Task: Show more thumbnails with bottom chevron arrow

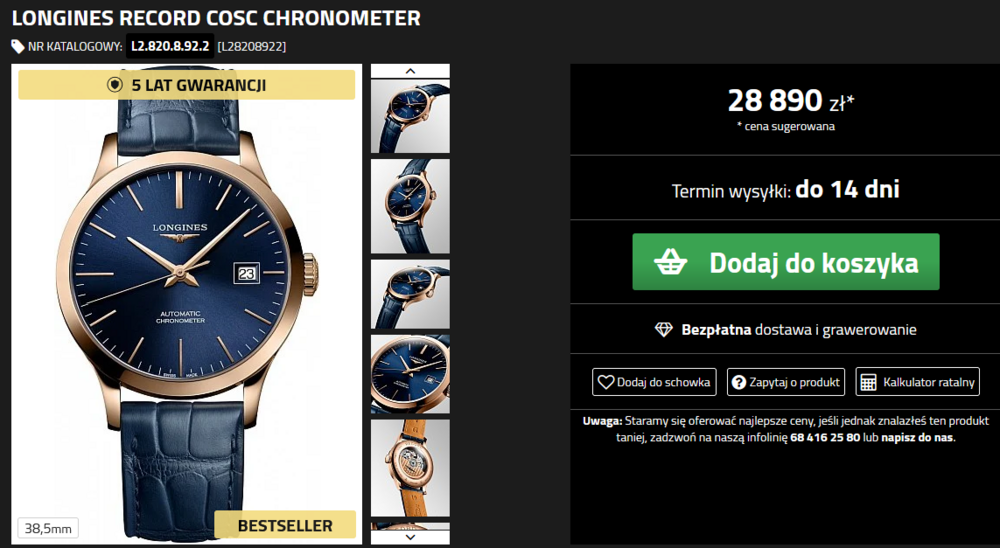Action: coord(410,537)
